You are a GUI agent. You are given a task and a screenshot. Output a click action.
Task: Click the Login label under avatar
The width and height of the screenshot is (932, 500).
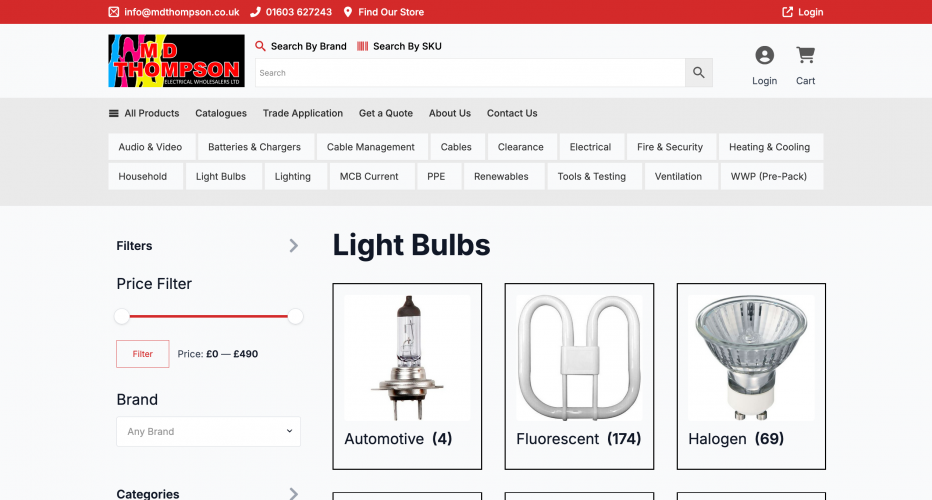[764, 81]
